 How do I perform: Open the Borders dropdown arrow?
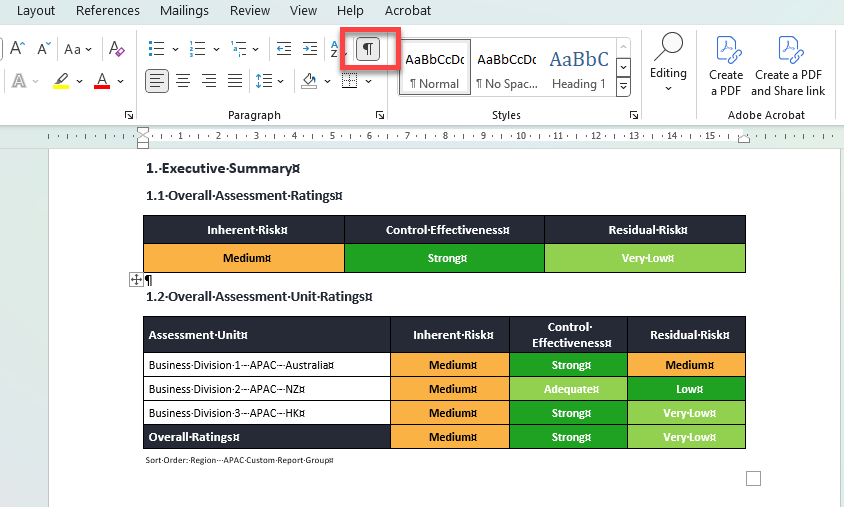tap(368, 81)
